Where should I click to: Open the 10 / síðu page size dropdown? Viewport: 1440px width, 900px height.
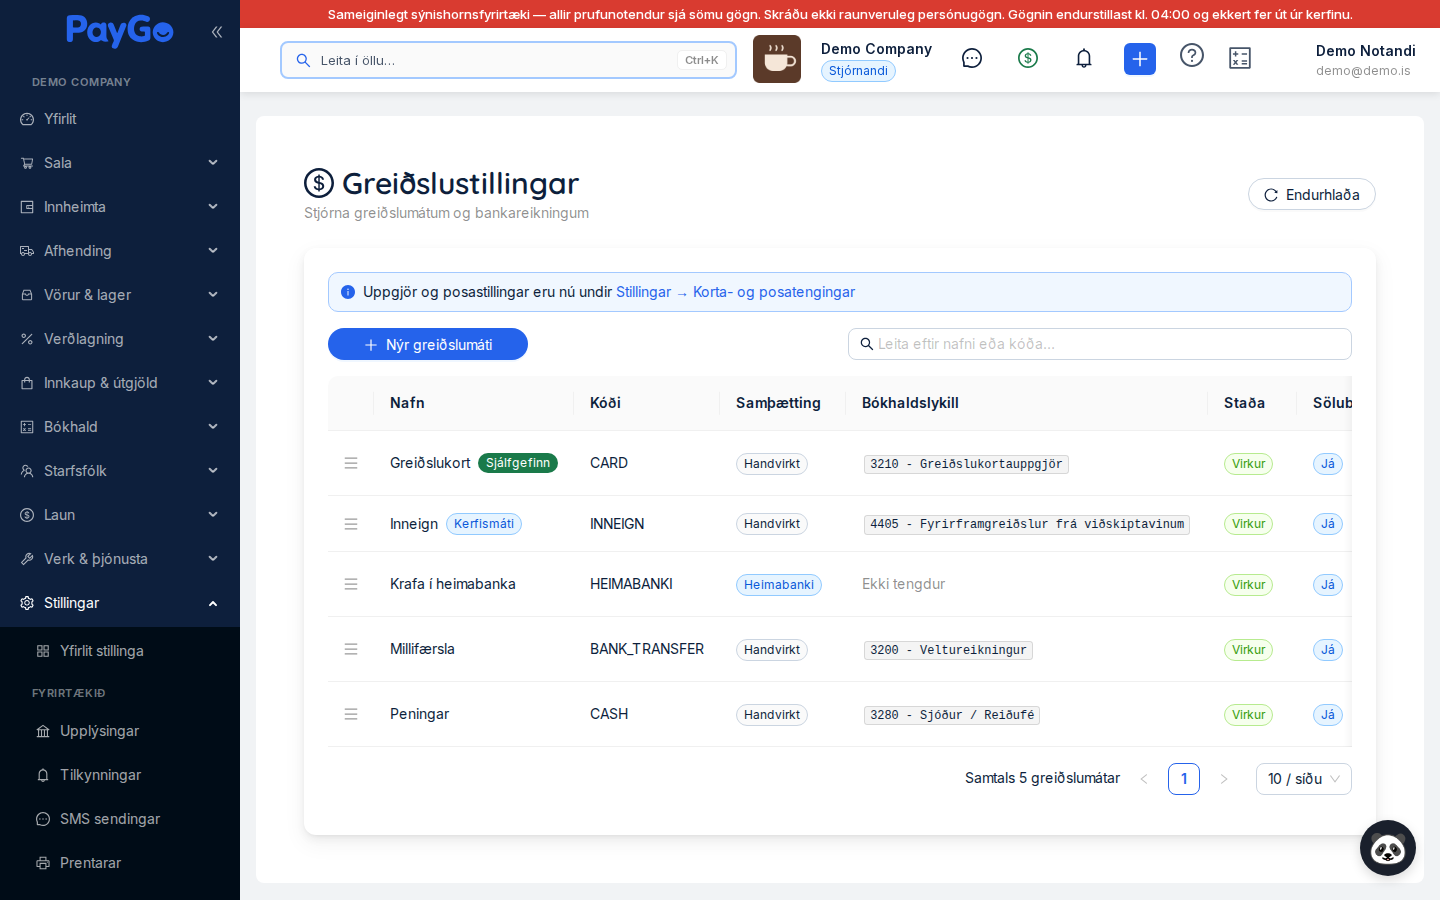tap(1304, 779)
